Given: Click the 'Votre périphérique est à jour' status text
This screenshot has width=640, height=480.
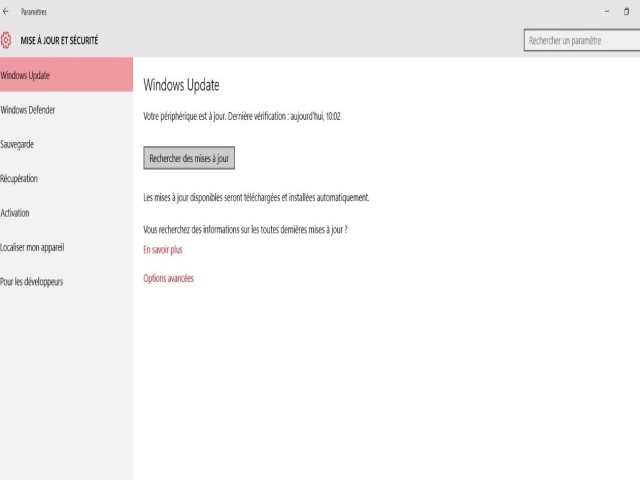Looking at the screenshot, I should tap(242, 116).
